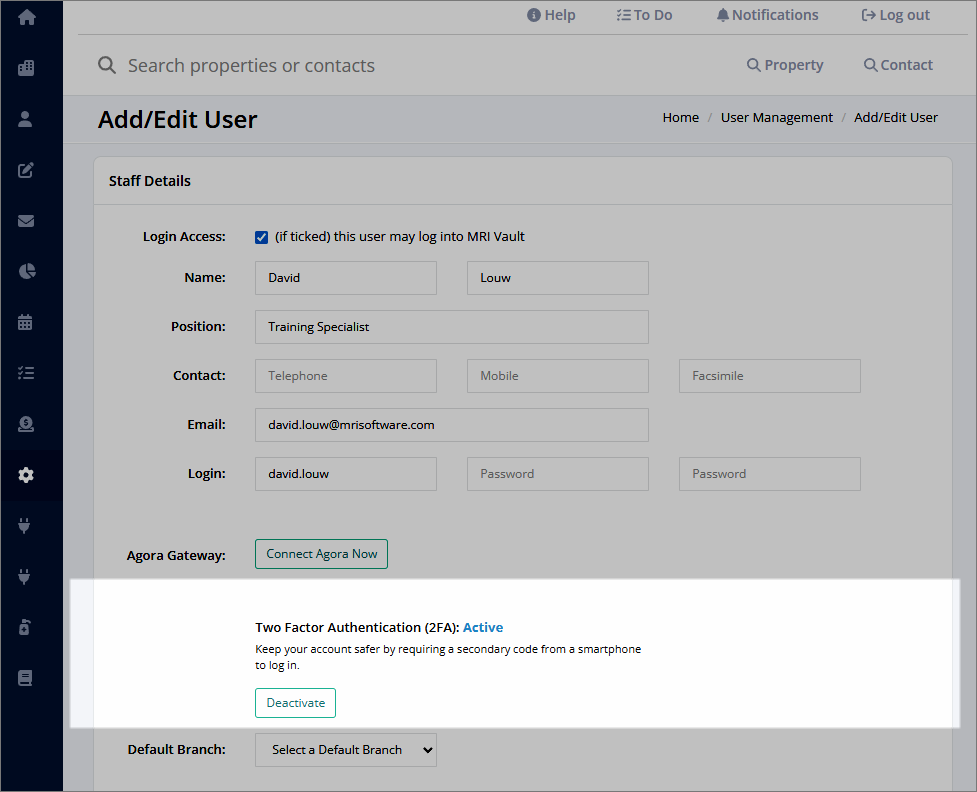Click the Active 2FA status link
Screen dimensions: 977x792
coord(483,627)
